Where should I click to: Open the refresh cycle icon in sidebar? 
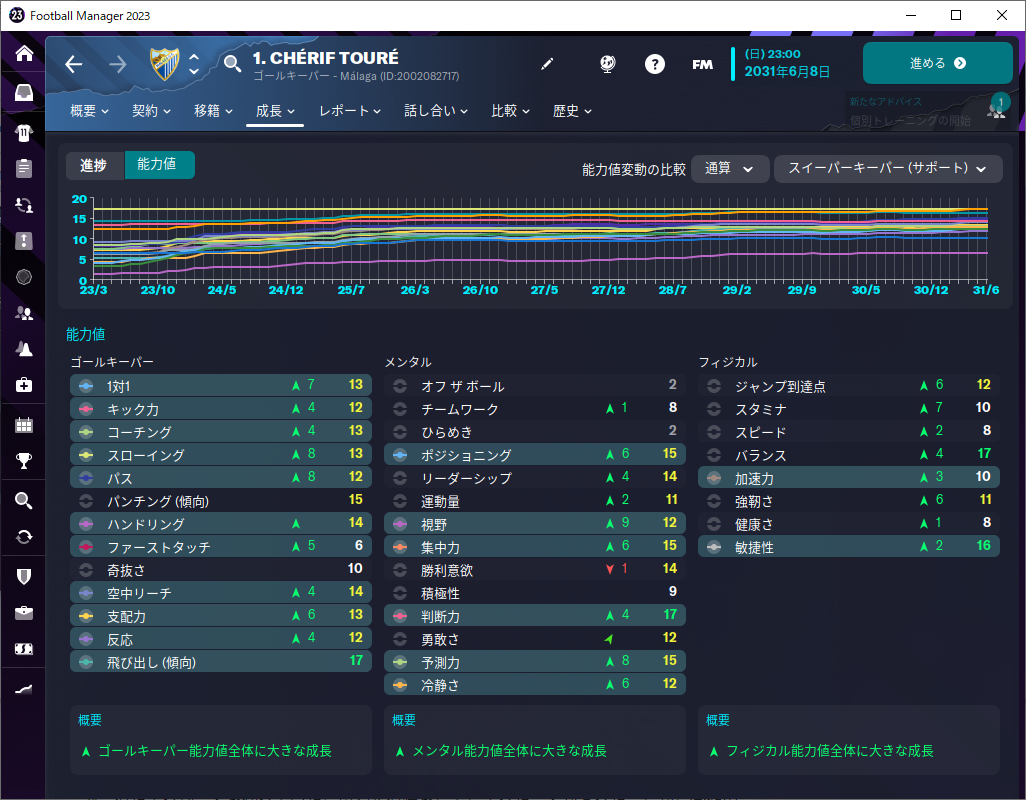(x=24, y=537)
